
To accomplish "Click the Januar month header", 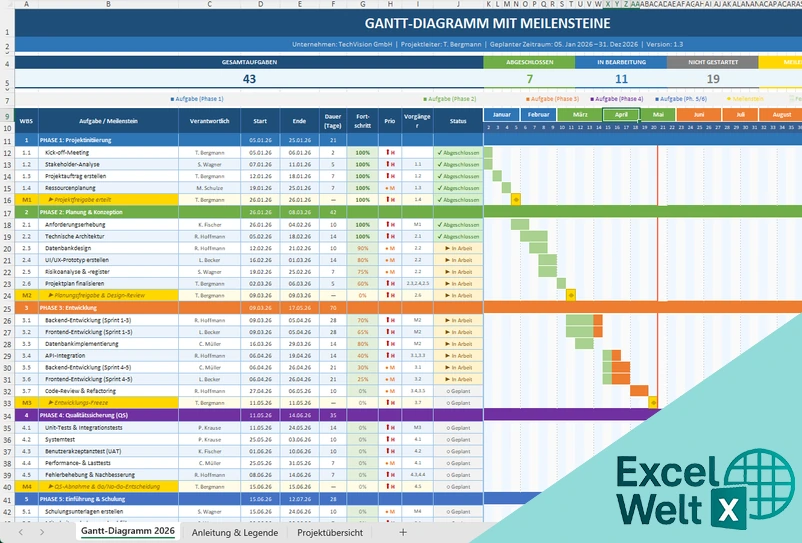I will (502, 115).
